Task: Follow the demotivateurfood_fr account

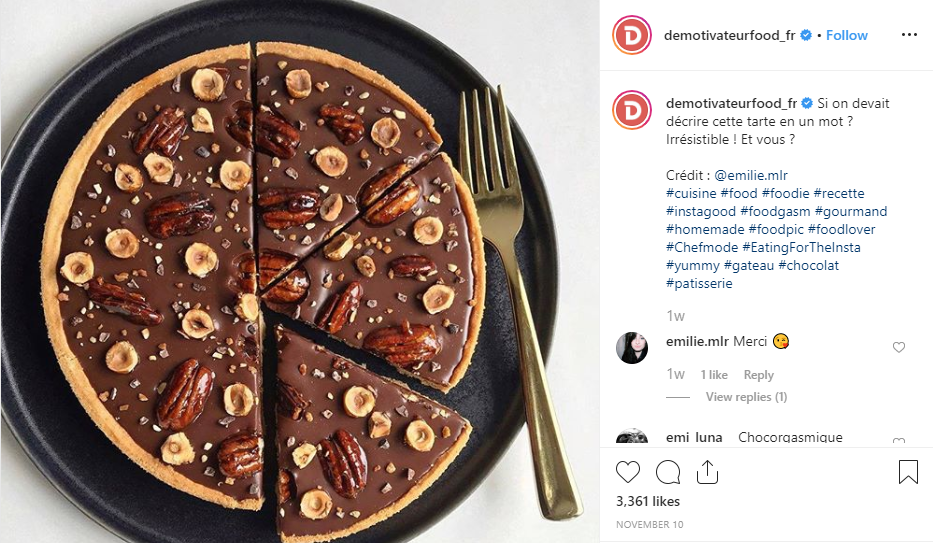Action: coord(847,35)
